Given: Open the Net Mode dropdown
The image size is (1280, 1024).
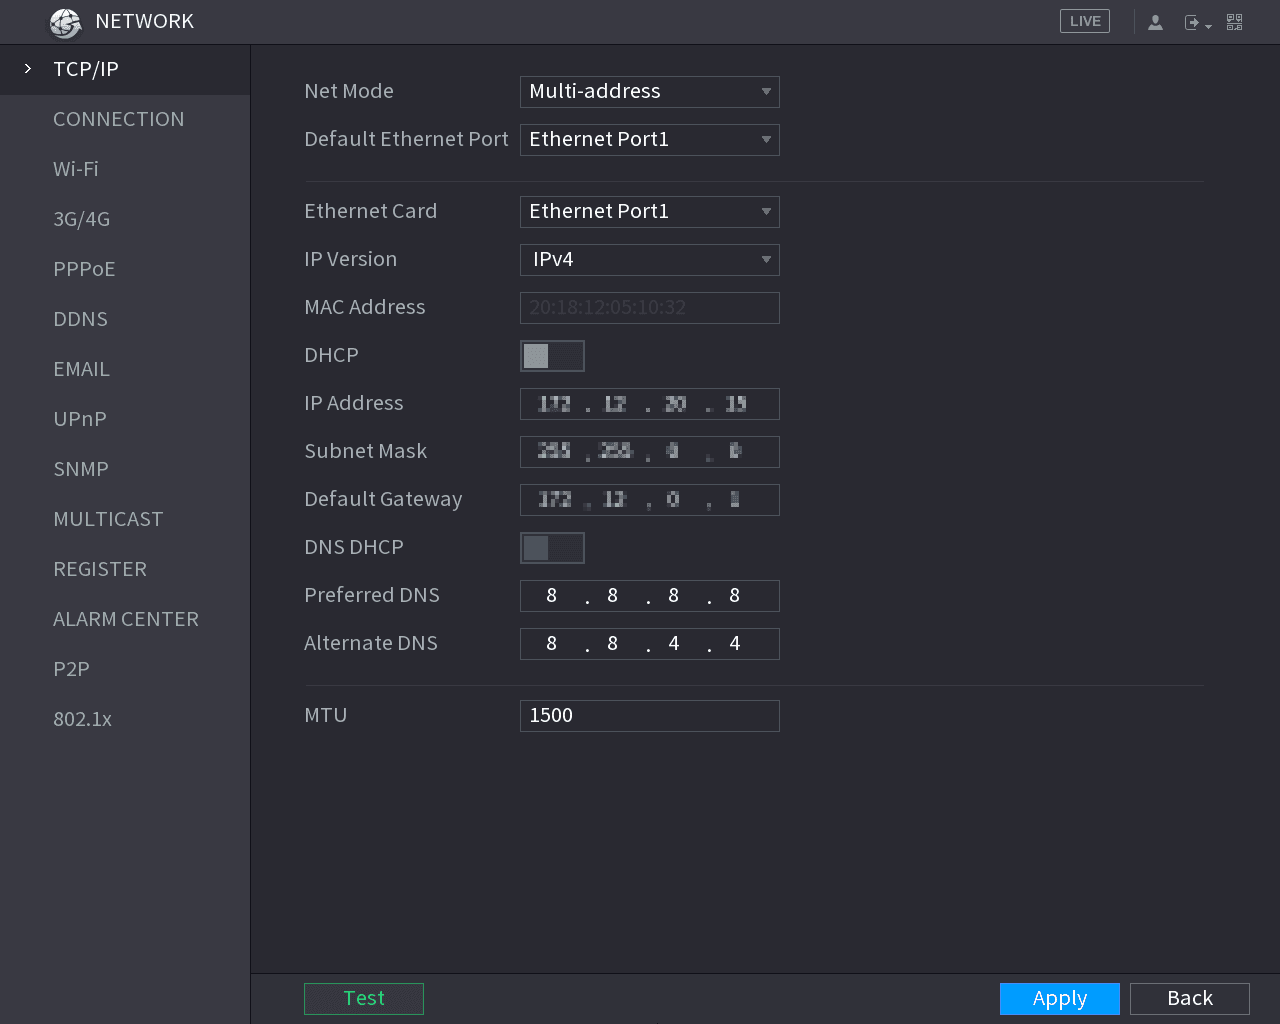Looking at the screenshot, I should pos(650,92).
